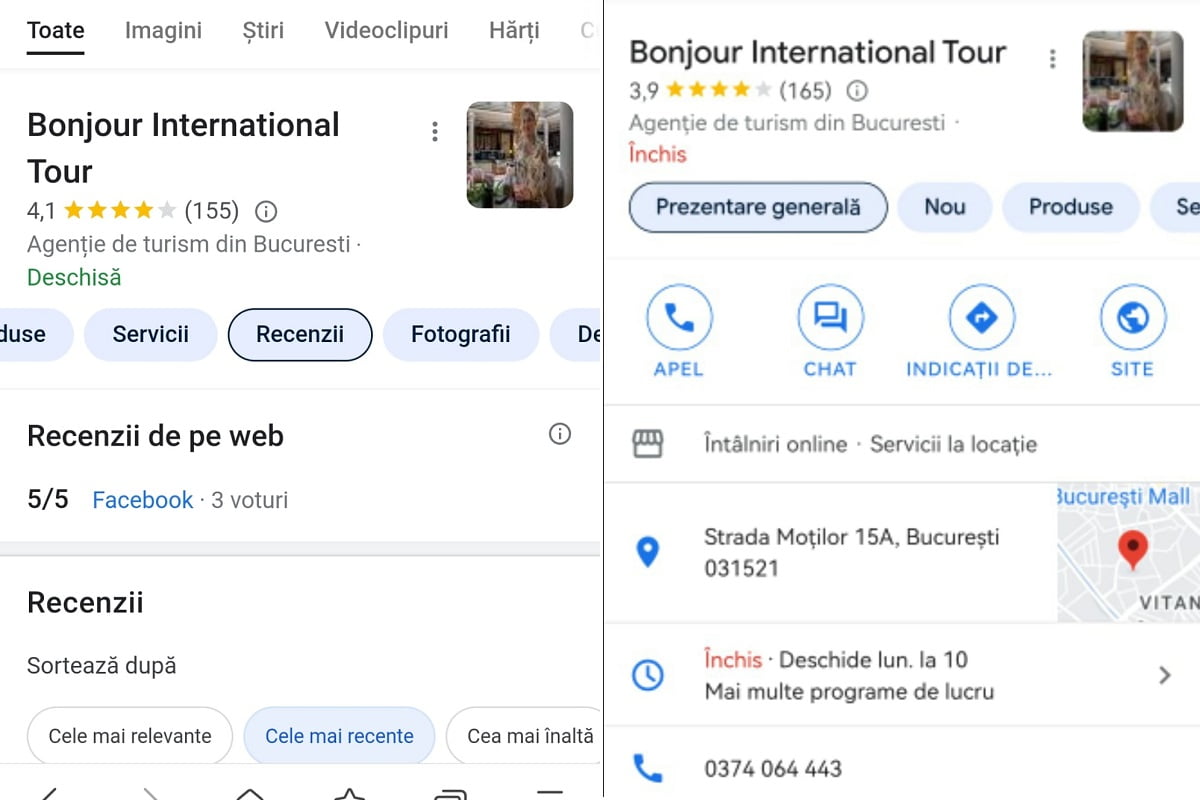Tap the APEL phone call icon

coord(679,318)
